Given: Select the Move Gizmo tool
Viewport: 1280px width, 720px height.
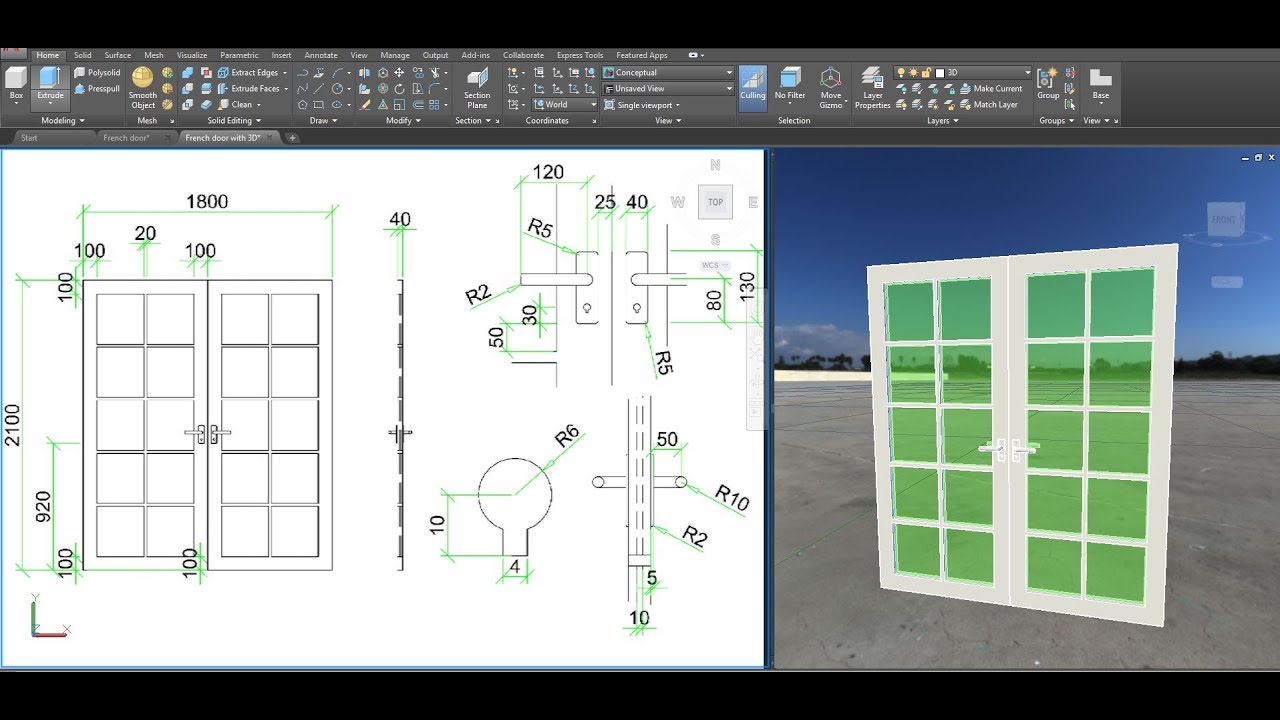Looking at the screenshot, I should click(x=831, y=88).
